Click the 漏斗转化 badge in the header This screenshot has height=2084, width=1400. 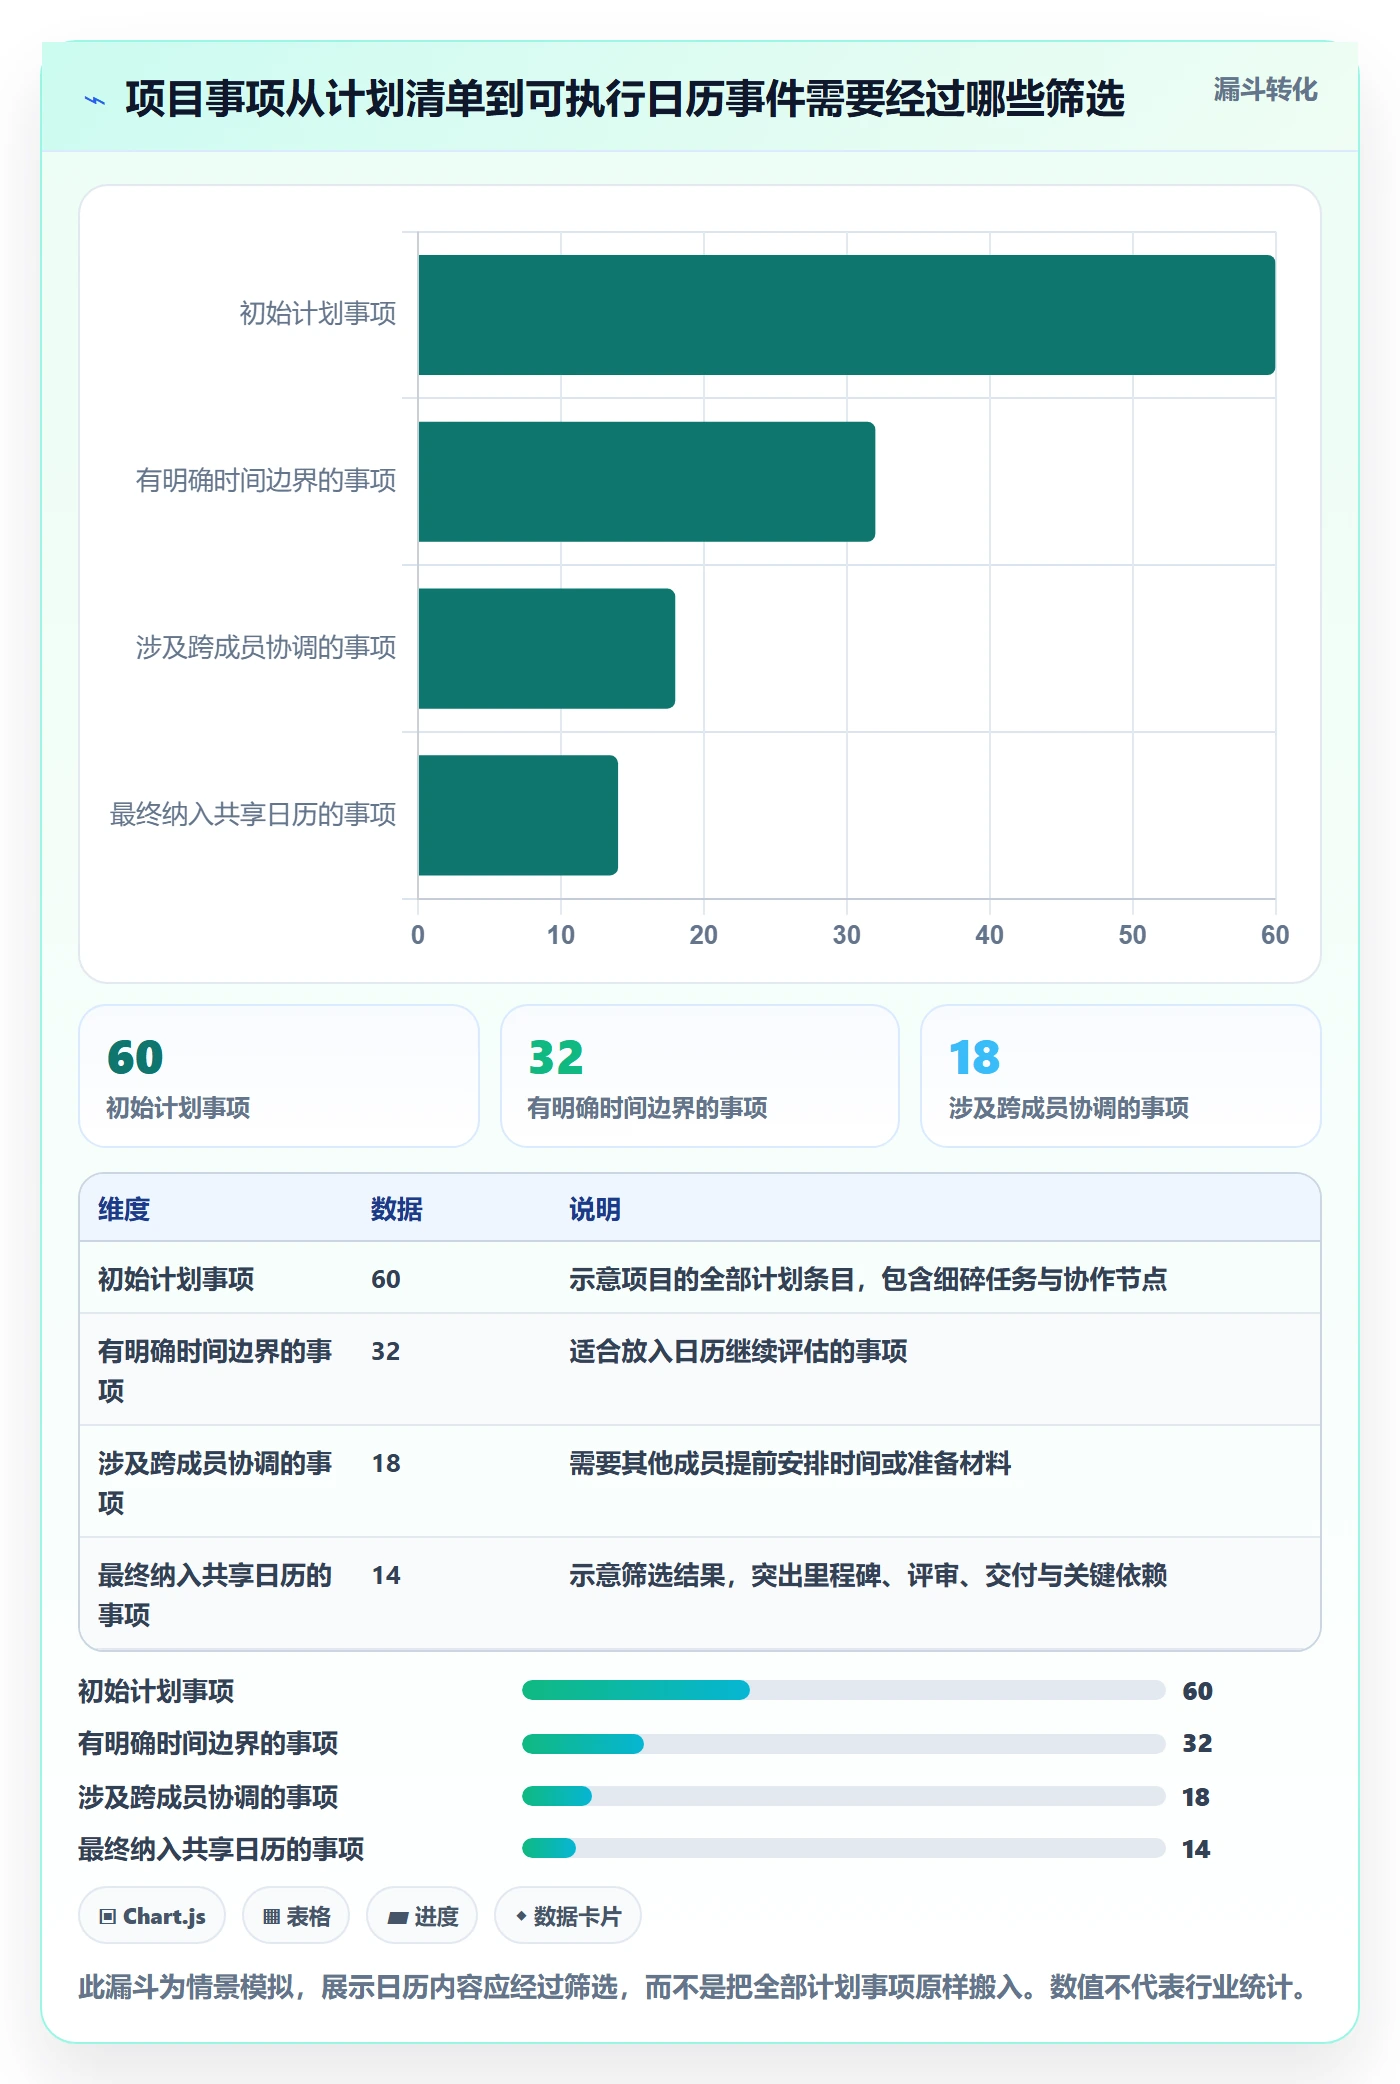pyautogui.click(x=1265, y=90)
